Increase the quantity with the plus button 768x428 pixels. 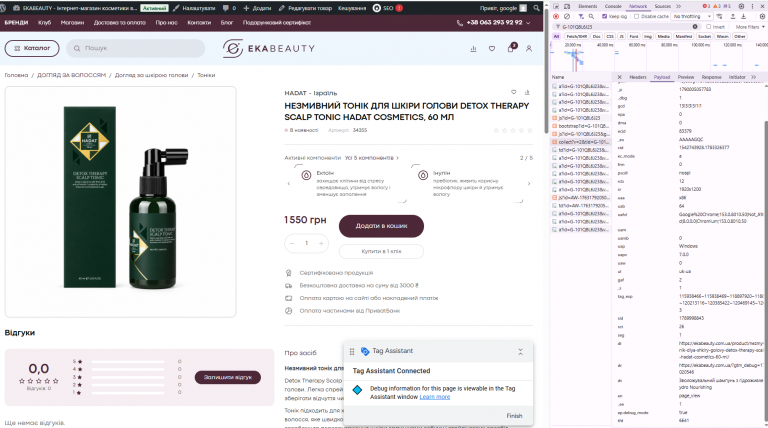(321, 243)
